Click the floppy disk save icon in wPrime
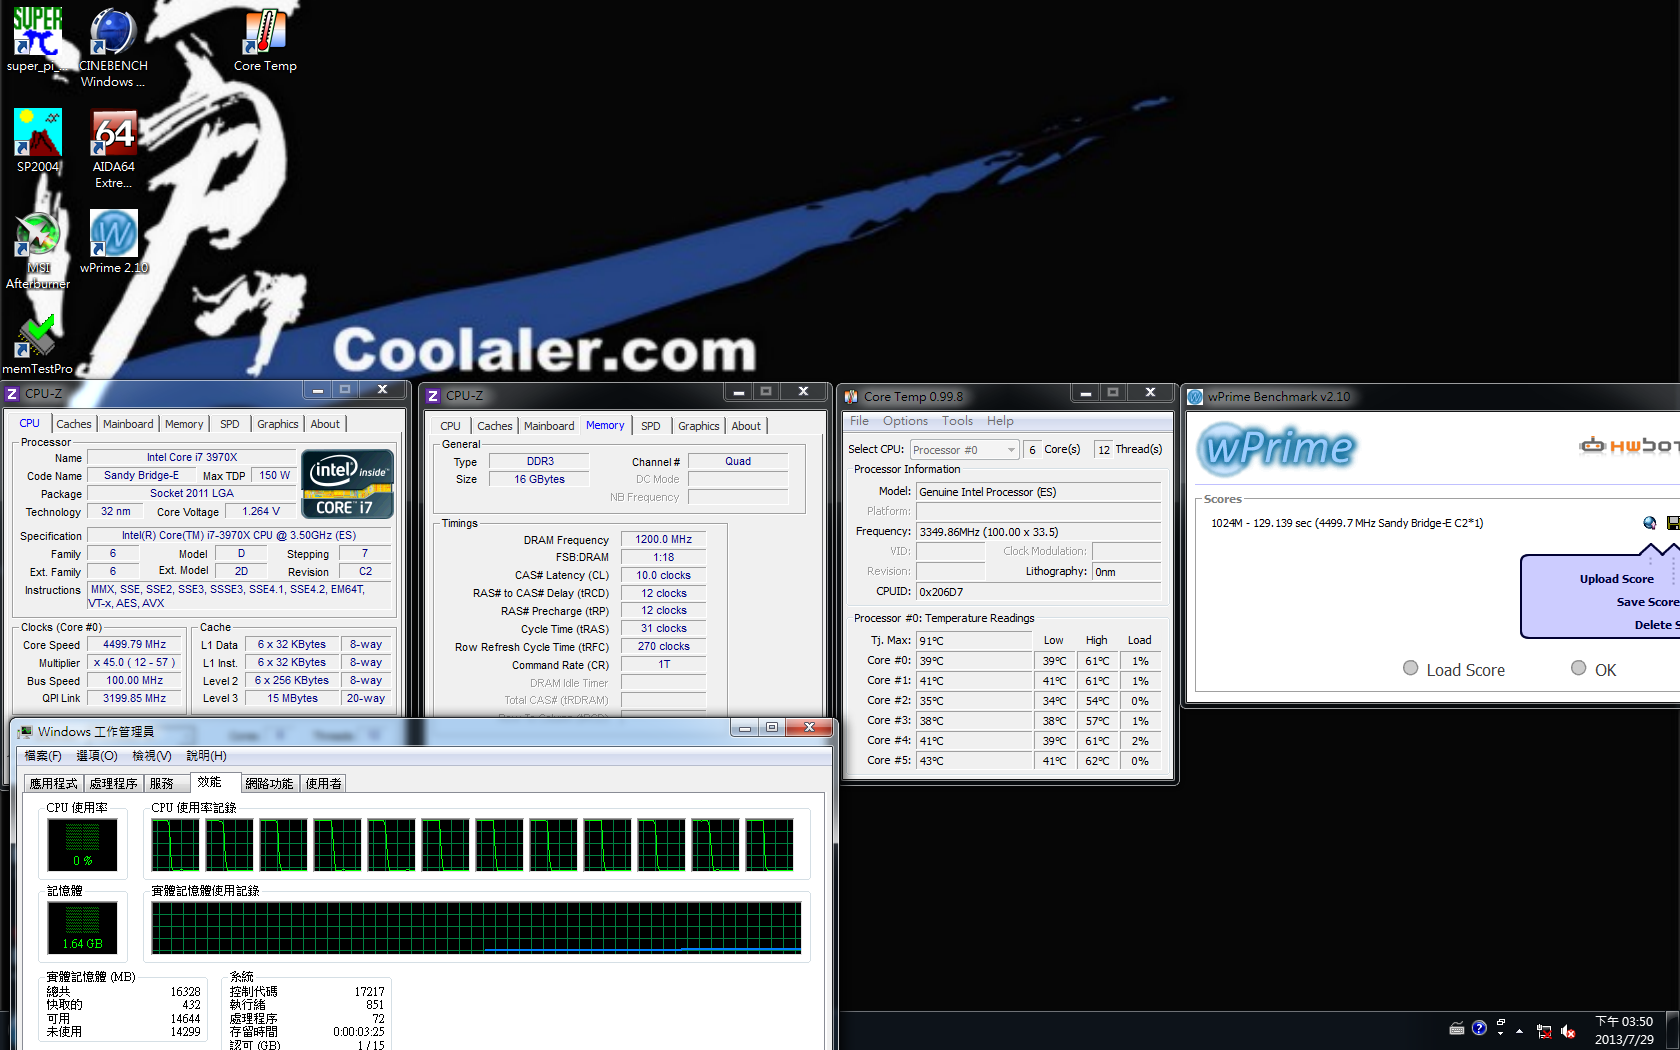Viewport: 1680px width, 1050px height. pyautogui.click(x=1673, y=523)
